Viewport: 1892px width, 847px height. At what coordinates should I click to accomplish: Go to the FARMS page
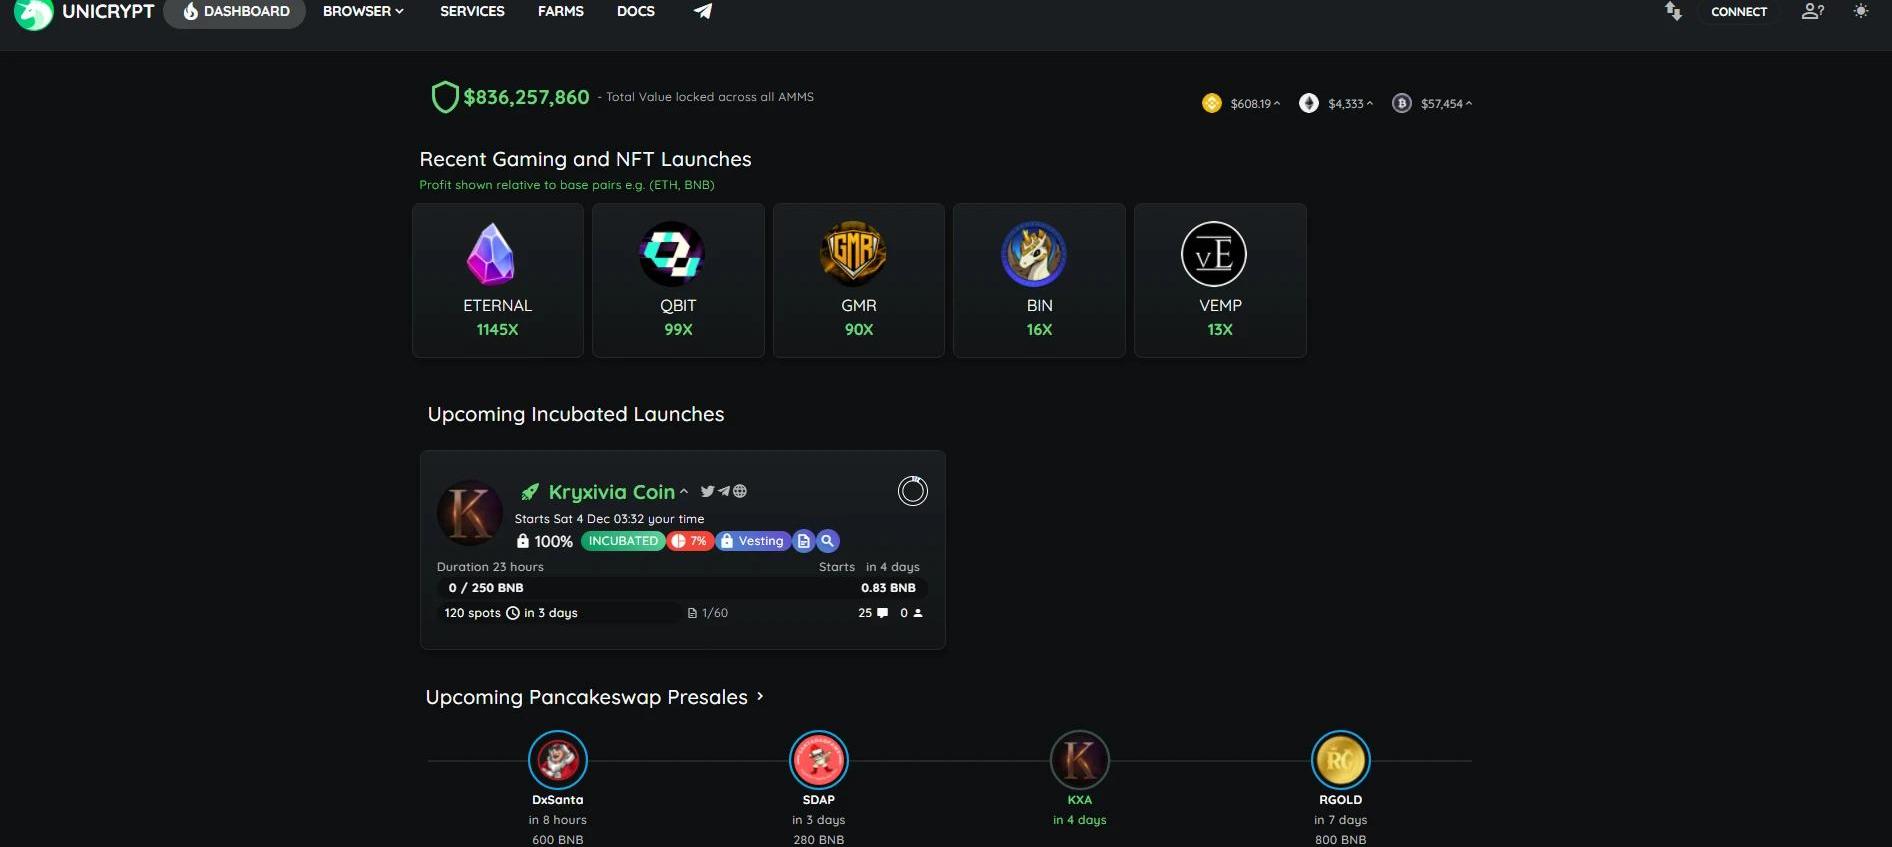pyautogui.click(x=561, y=11)
